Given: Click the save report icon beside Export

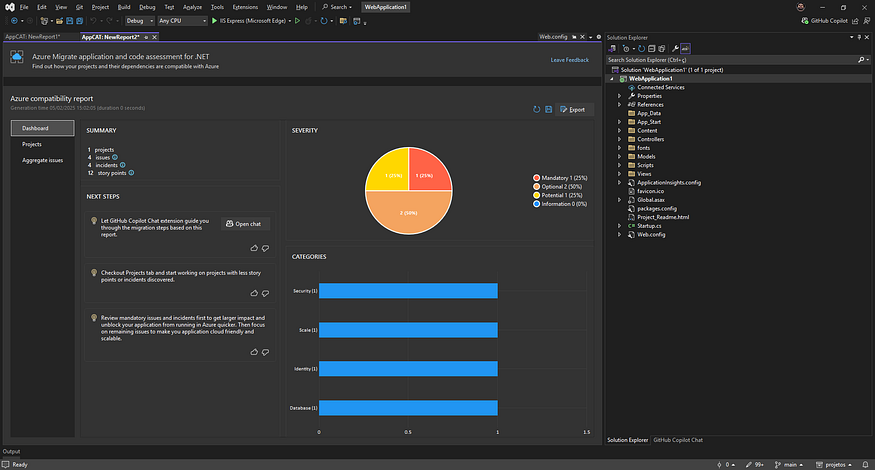Looking at the screenshot, I should (548, 109).
